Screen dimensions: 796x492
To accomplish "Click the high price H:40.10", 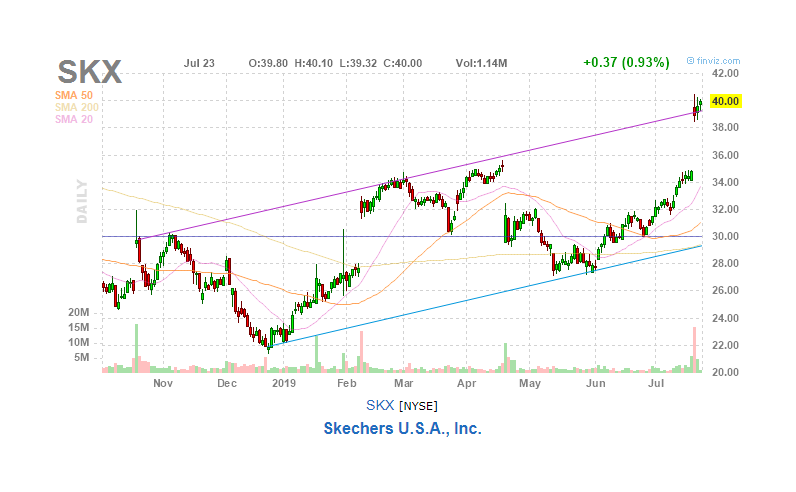I will click(314, 63).
